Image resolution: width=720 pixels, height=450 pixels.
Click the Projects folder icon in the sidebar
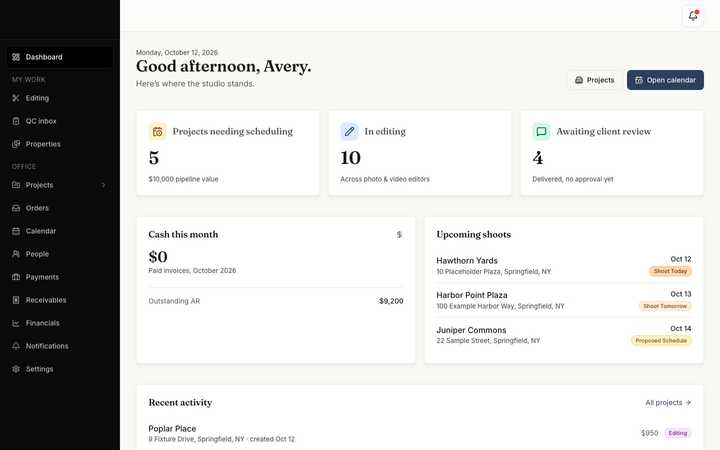click(16, 185)
